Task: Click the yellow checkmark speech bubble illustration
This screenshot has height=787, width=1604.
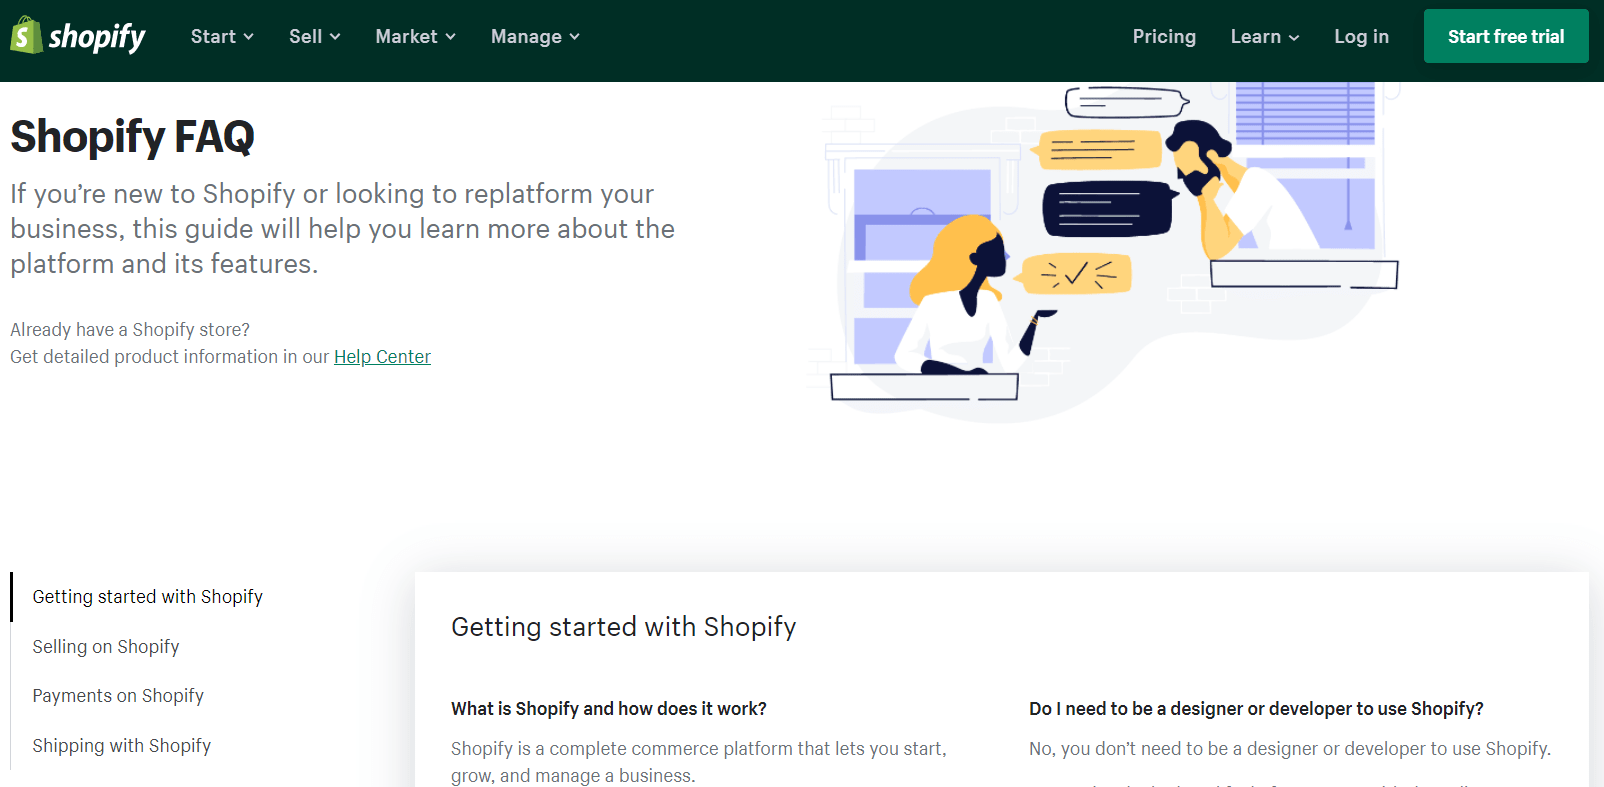Action: click(x=1076, y=274)
